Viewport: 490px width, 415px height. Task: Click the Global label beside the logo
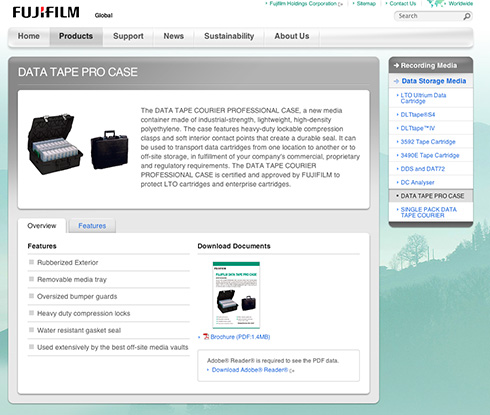tap(103, 15)
